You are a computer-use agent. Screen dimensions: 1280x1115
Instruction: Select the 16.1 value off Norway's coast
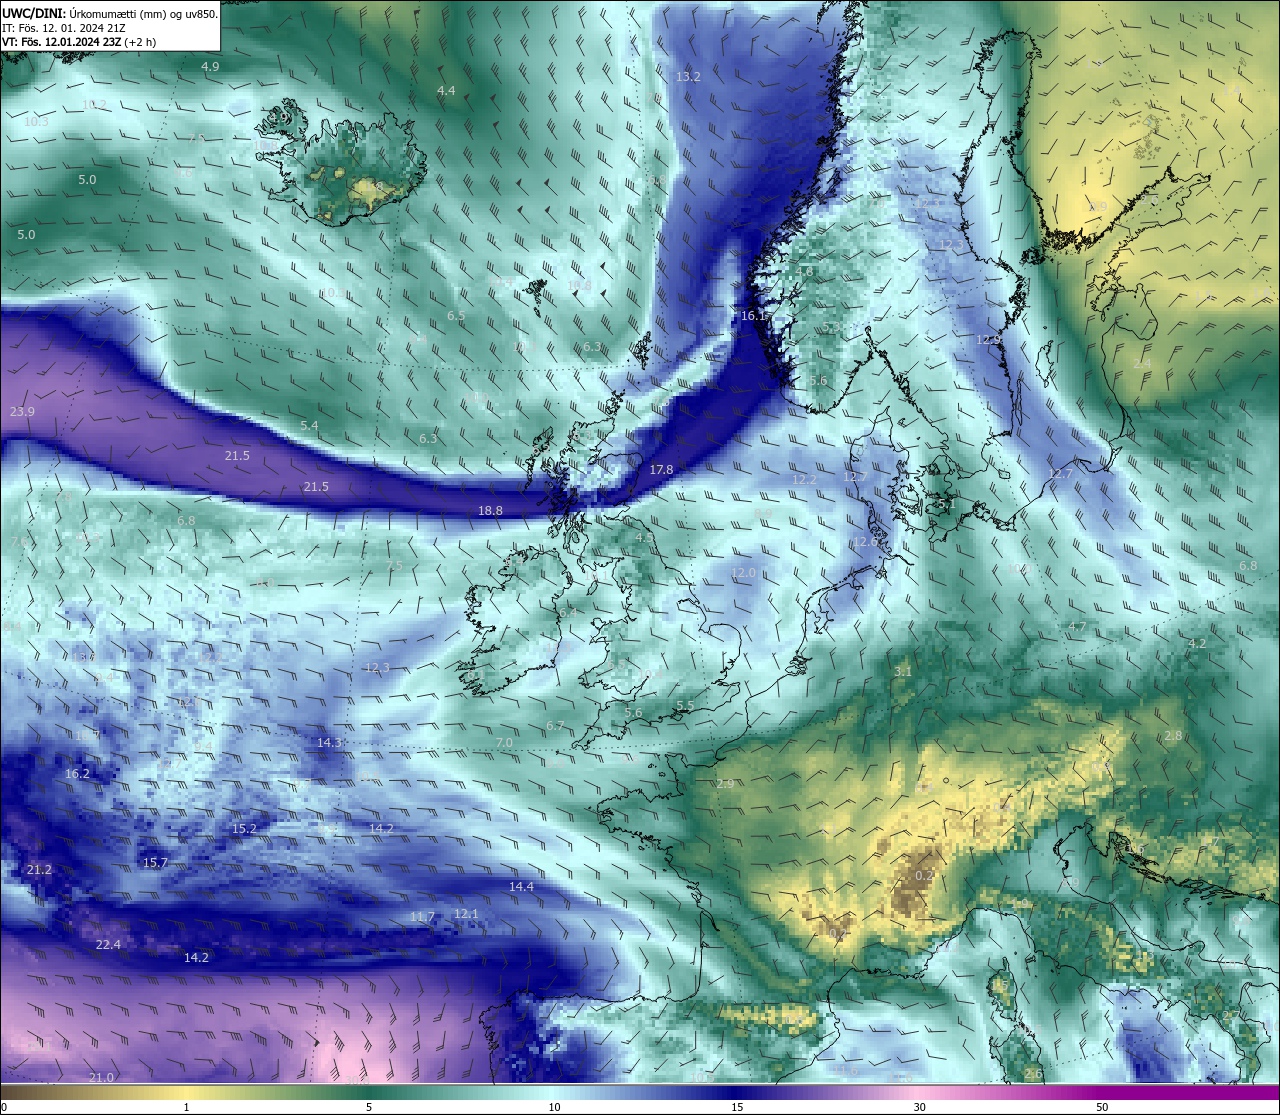click(754, 315)
